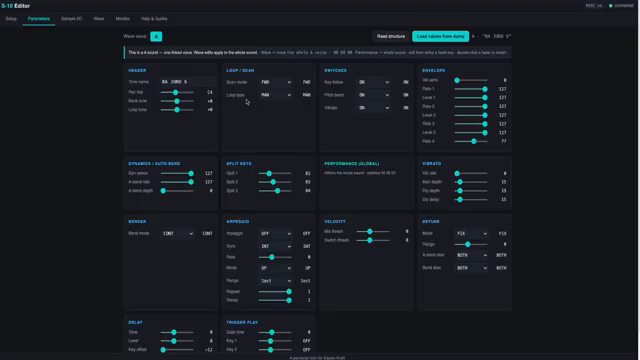Open the Arpeggio Range dropdown
Screen dimensions: 640x360
pos(276,281)
